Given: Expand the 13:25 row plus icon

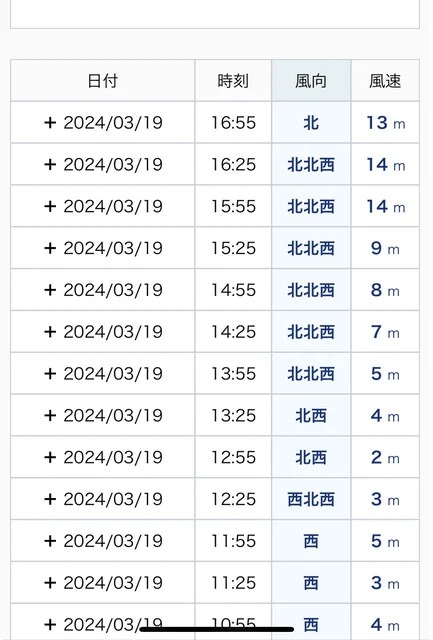Looking at the screenshot, I should click(50, 416).
